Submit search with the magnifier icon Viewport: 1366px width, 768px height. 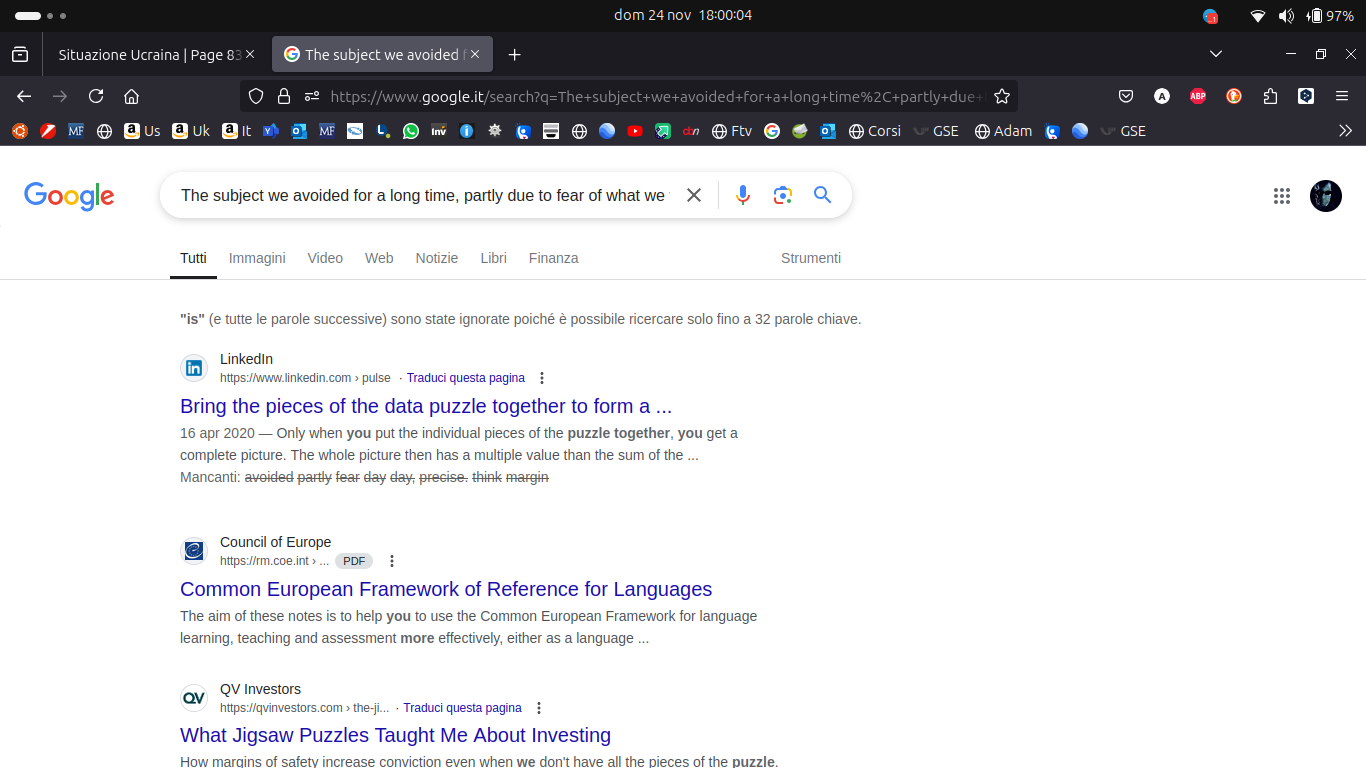[x=823, y=195]
